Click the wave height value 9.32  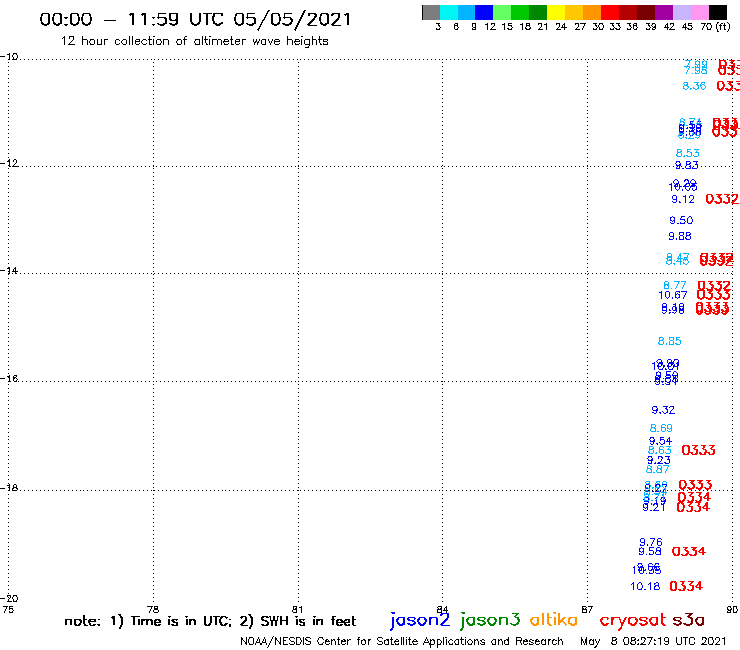point(663,410)
